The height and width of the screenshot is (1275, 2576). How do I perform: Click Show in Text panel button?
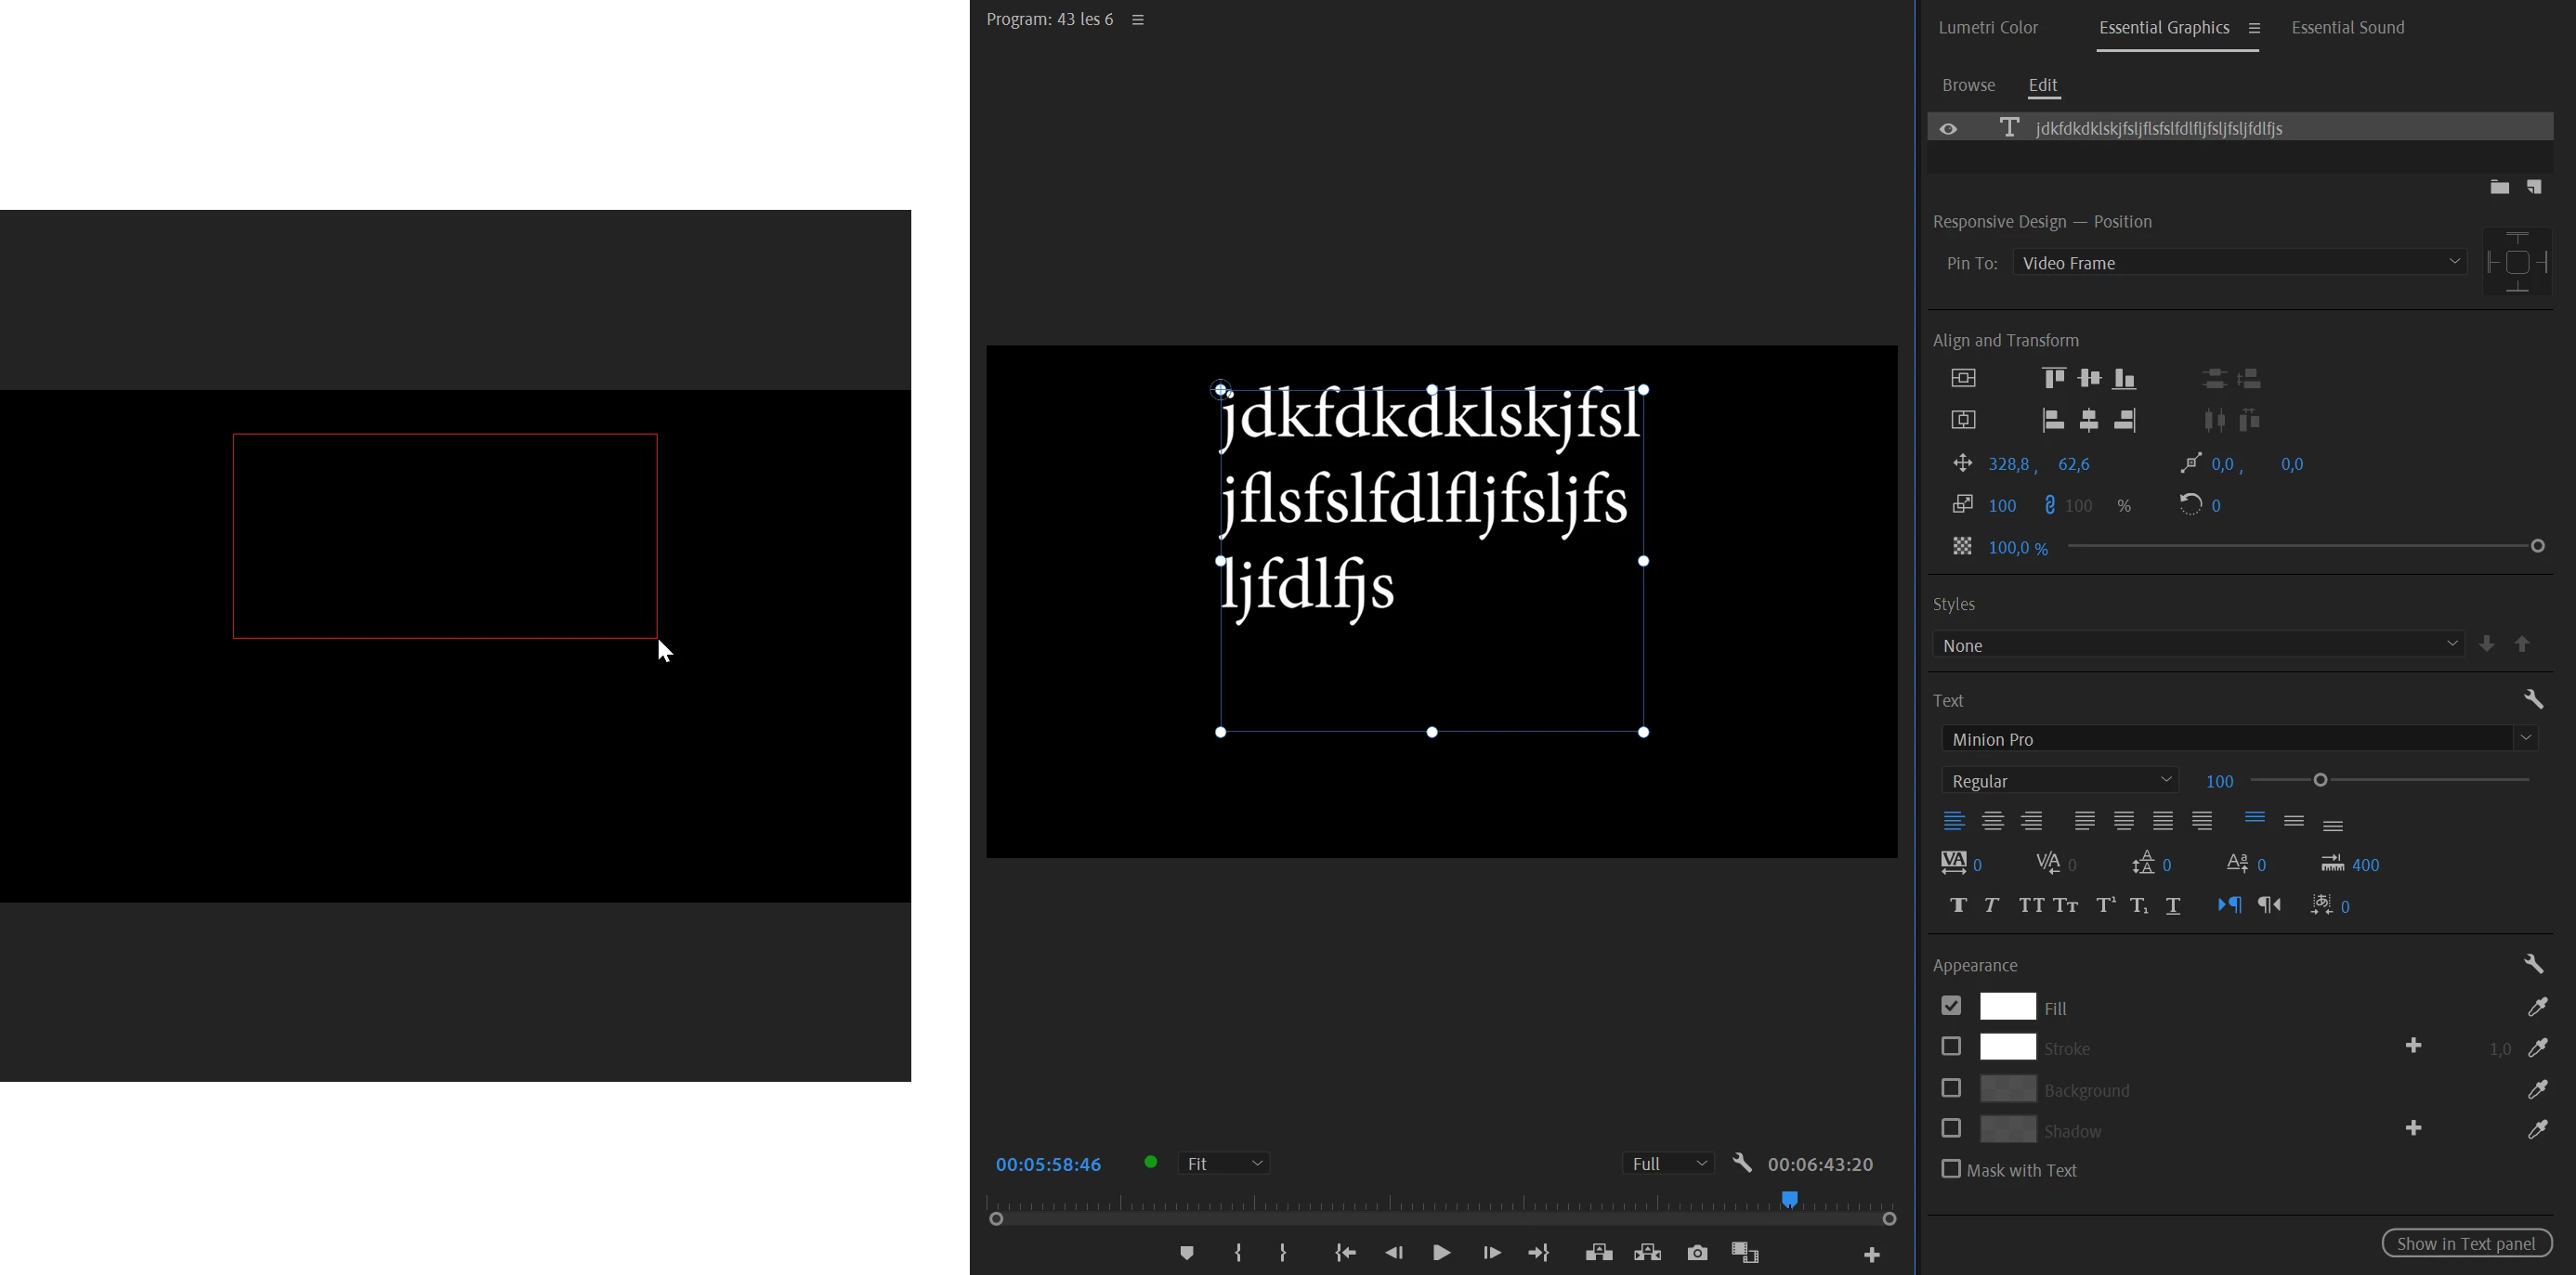(x=2466, y=1244)
